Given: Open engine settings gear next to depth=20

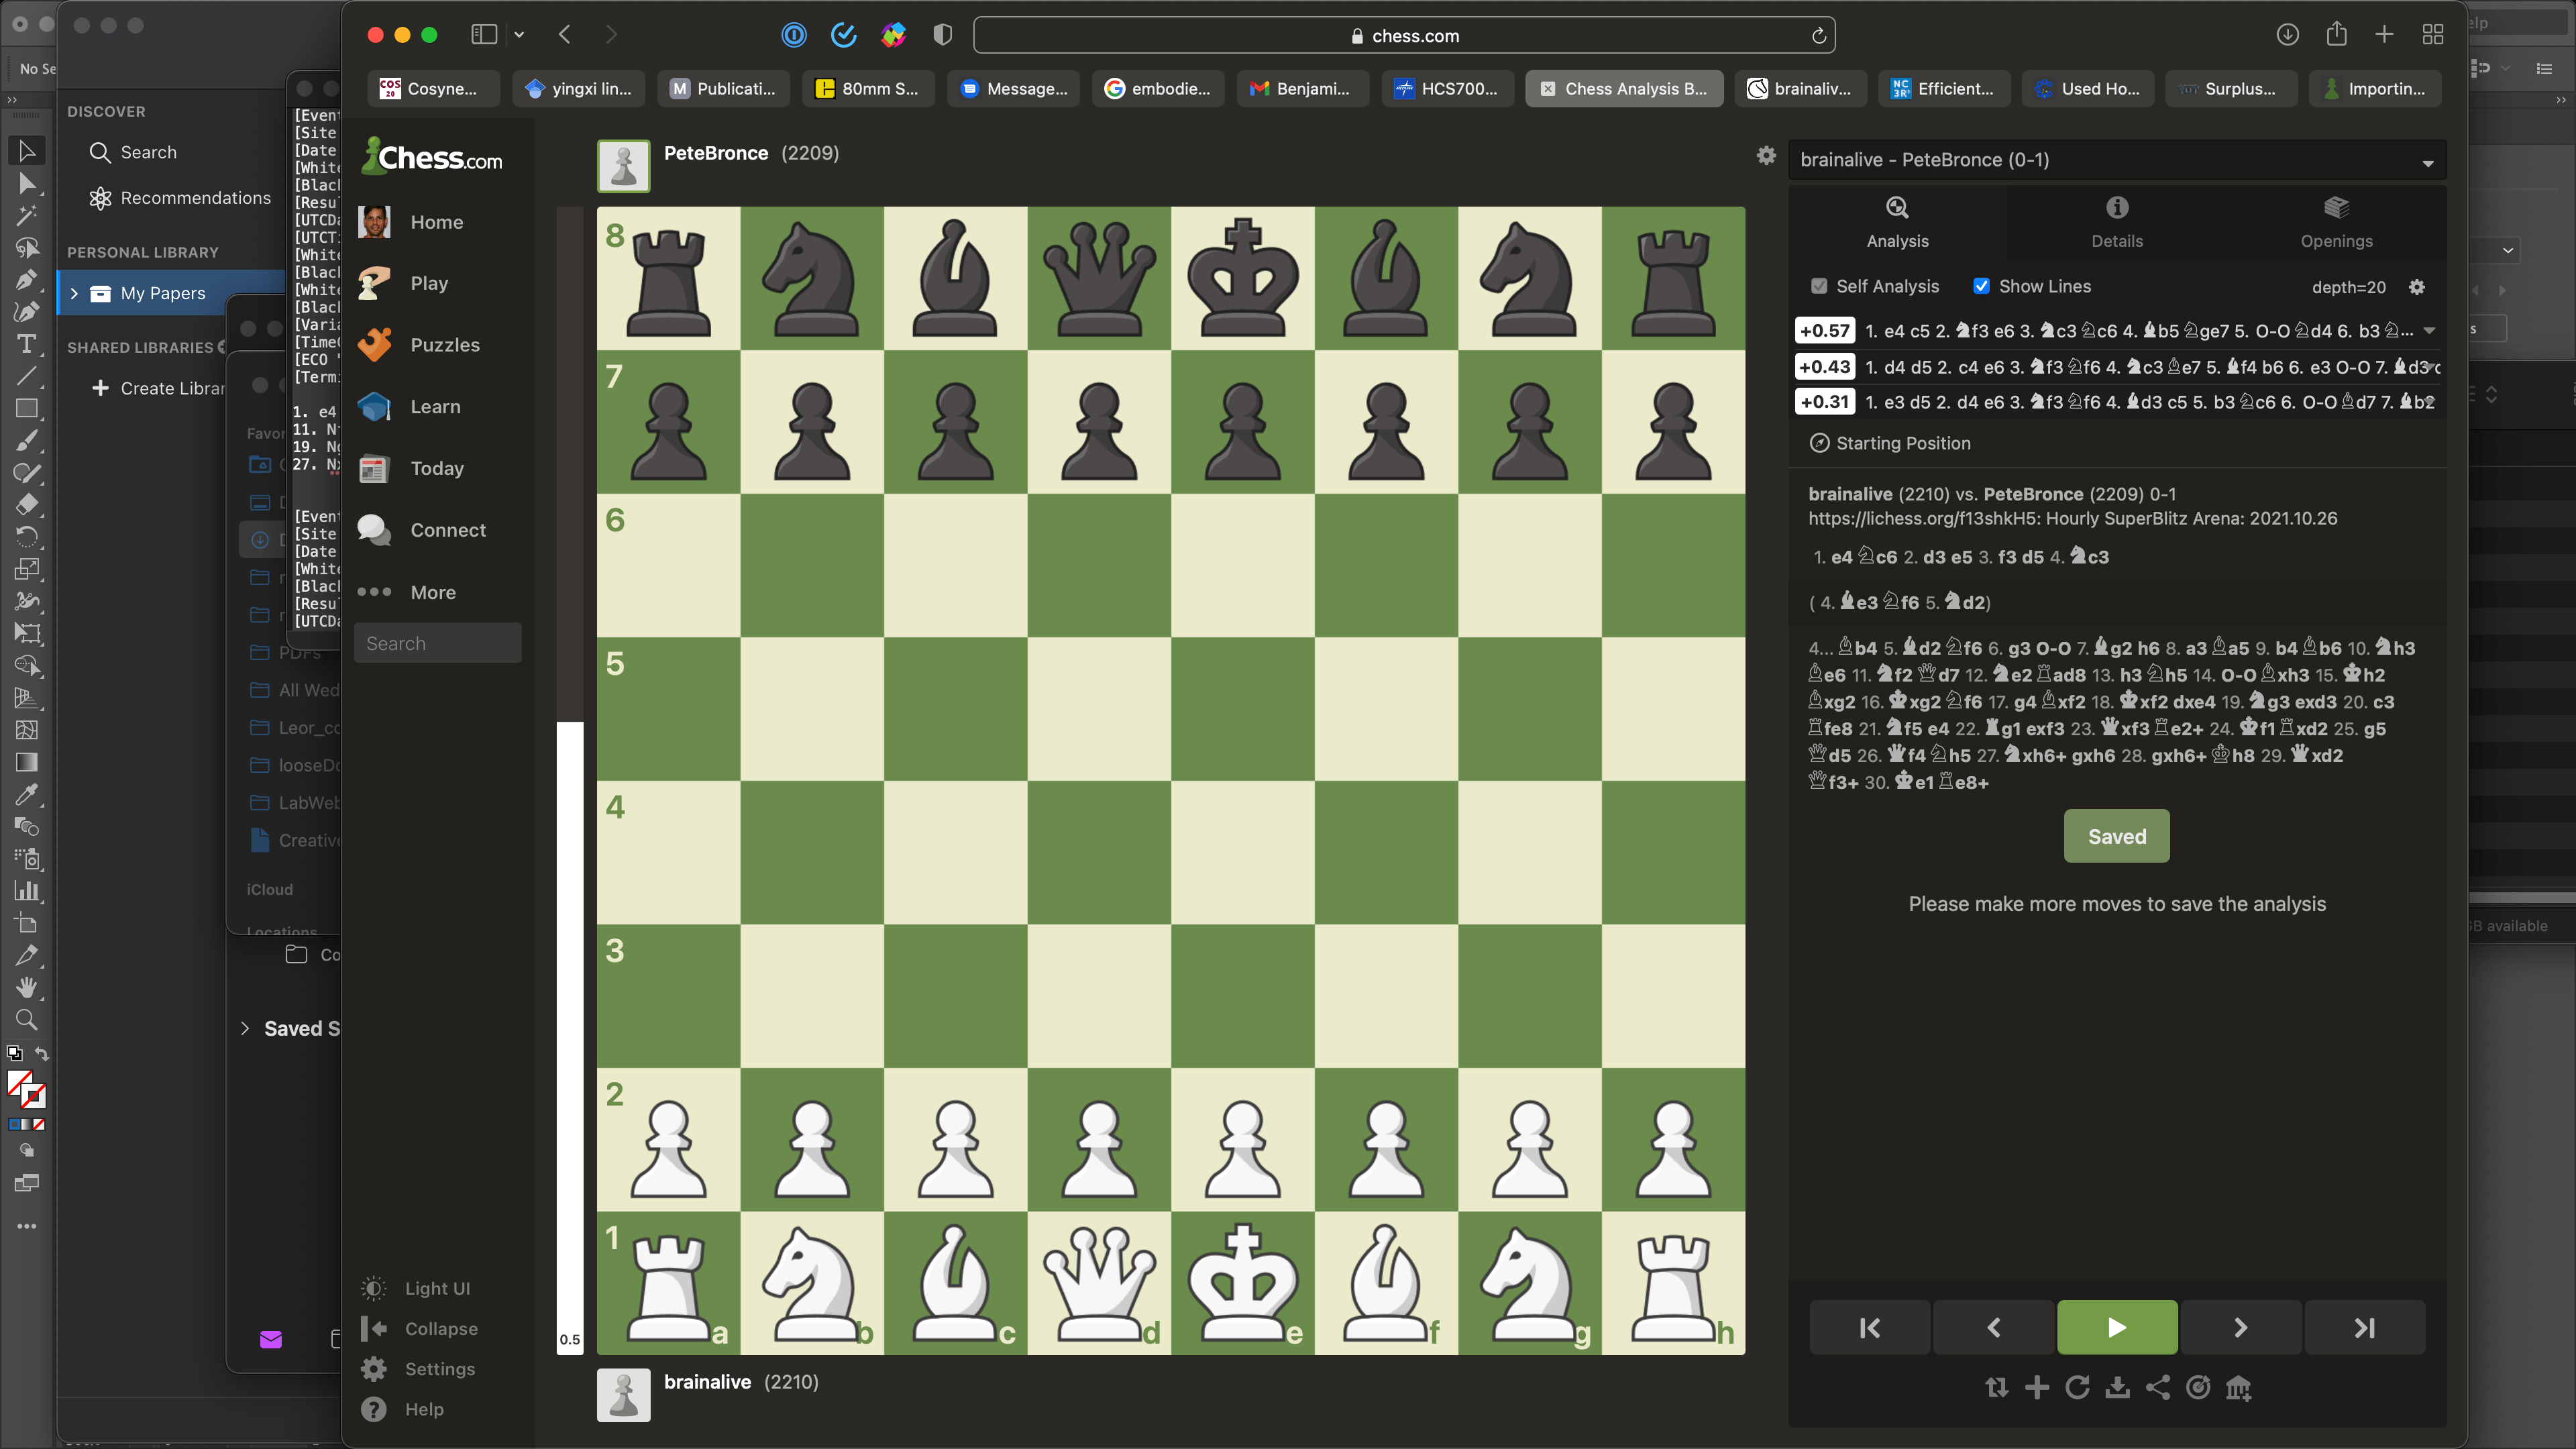Looking at the screenshot, I should [2417, 287].
